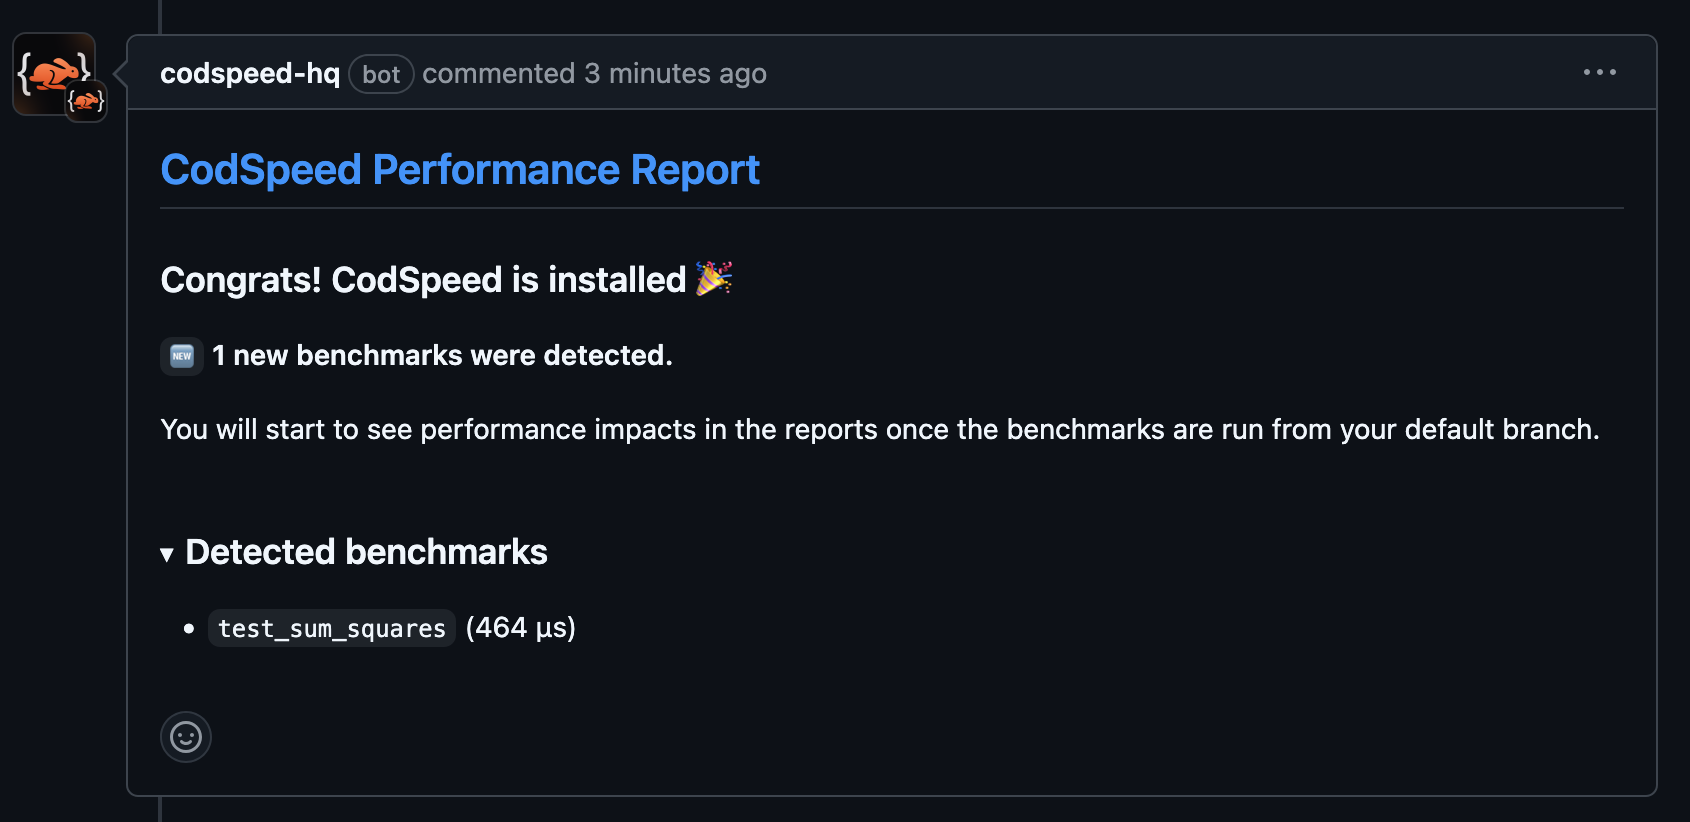Click the small rabbit badge on the avatar corner
The image size is (1690, 822).
(85, 100)
